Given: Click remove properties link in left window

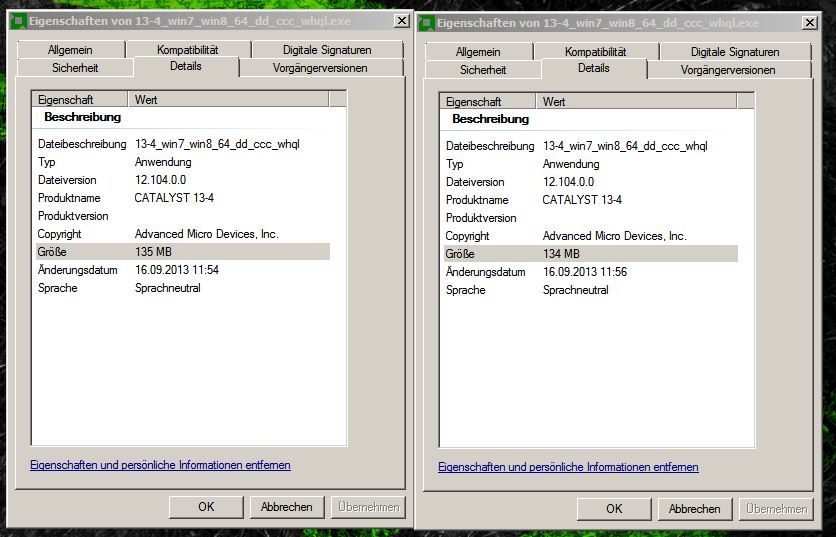Looking at the screenshot, I should [x=160, y=465].
